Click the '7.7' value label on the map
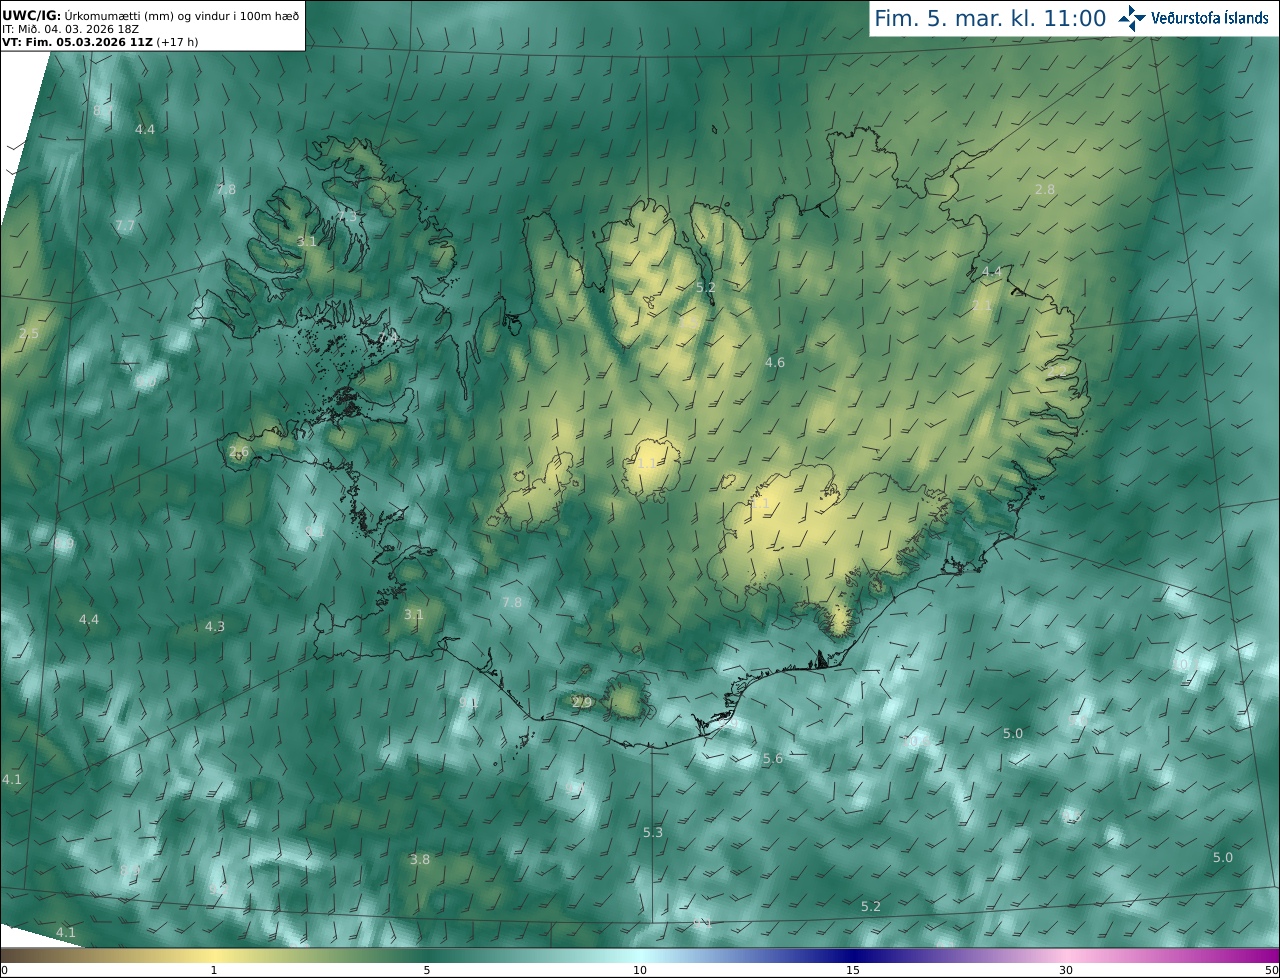Viewport: 1280px width, 978px height. (x=125, y=227)
